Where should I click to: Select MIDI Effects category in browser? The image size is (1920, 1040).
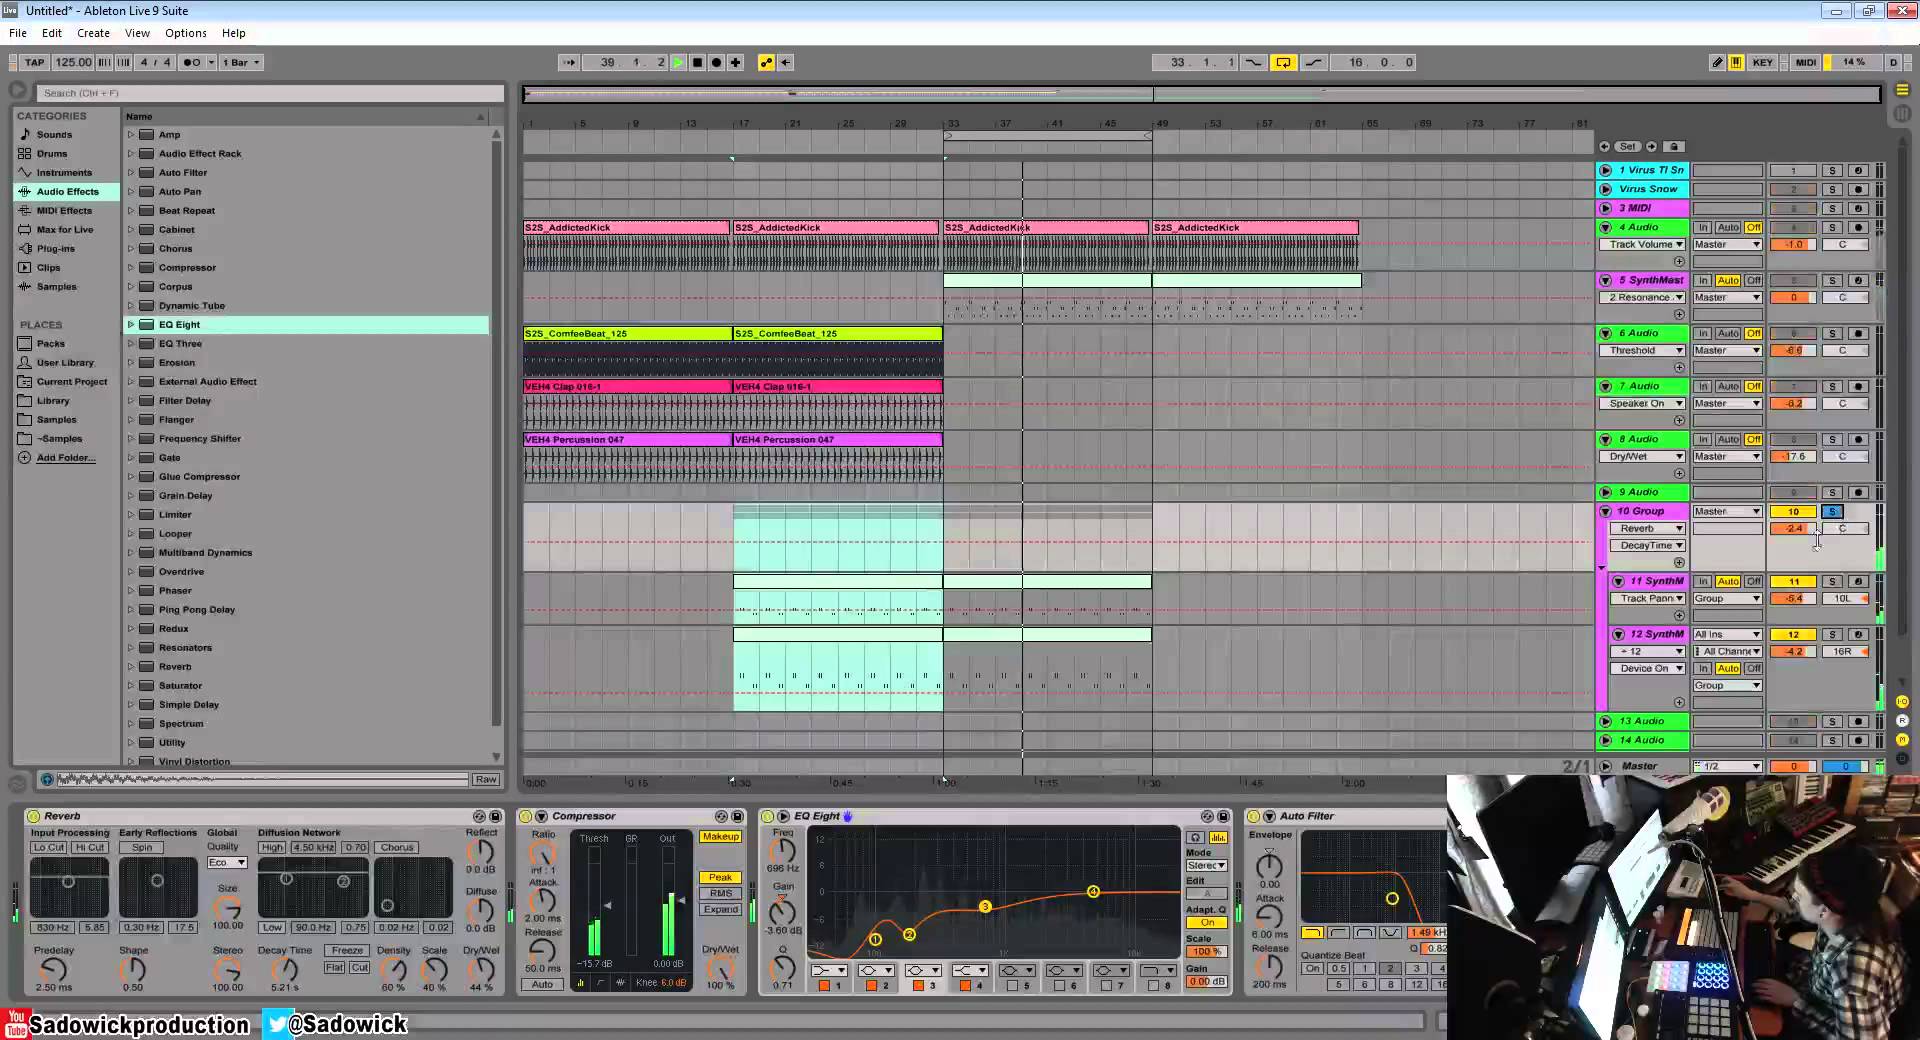coord(64,211)
